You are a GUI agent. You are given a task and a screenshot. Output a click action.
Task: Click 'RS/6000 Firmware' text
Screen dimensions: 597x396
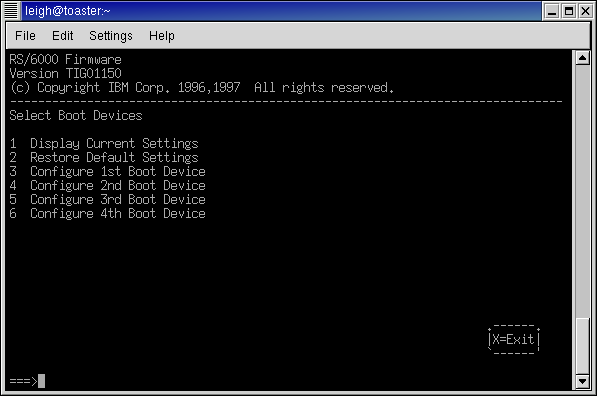65,59
